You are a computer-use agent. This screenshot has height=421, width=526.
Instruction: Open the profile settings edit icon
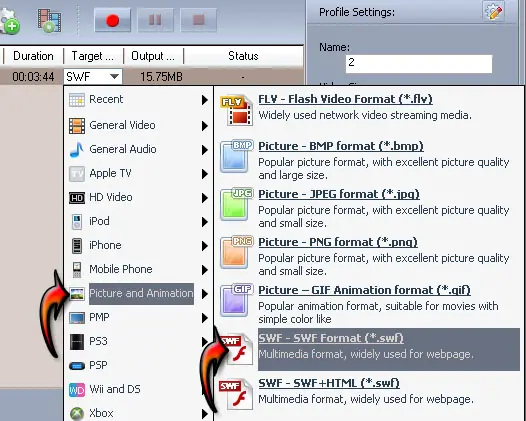[493, 11]
